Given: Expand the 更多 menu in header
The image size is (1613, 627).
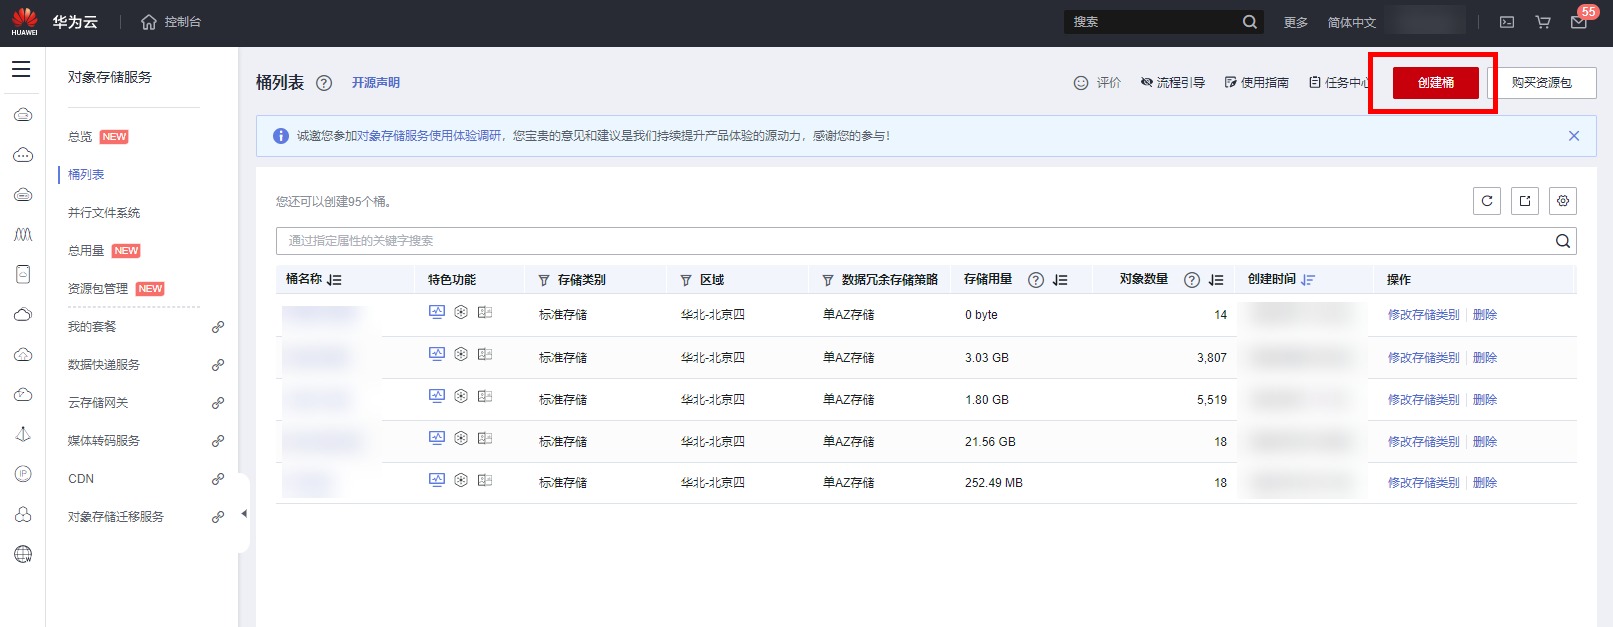Looking at the screenshot, I should 1295,22.
